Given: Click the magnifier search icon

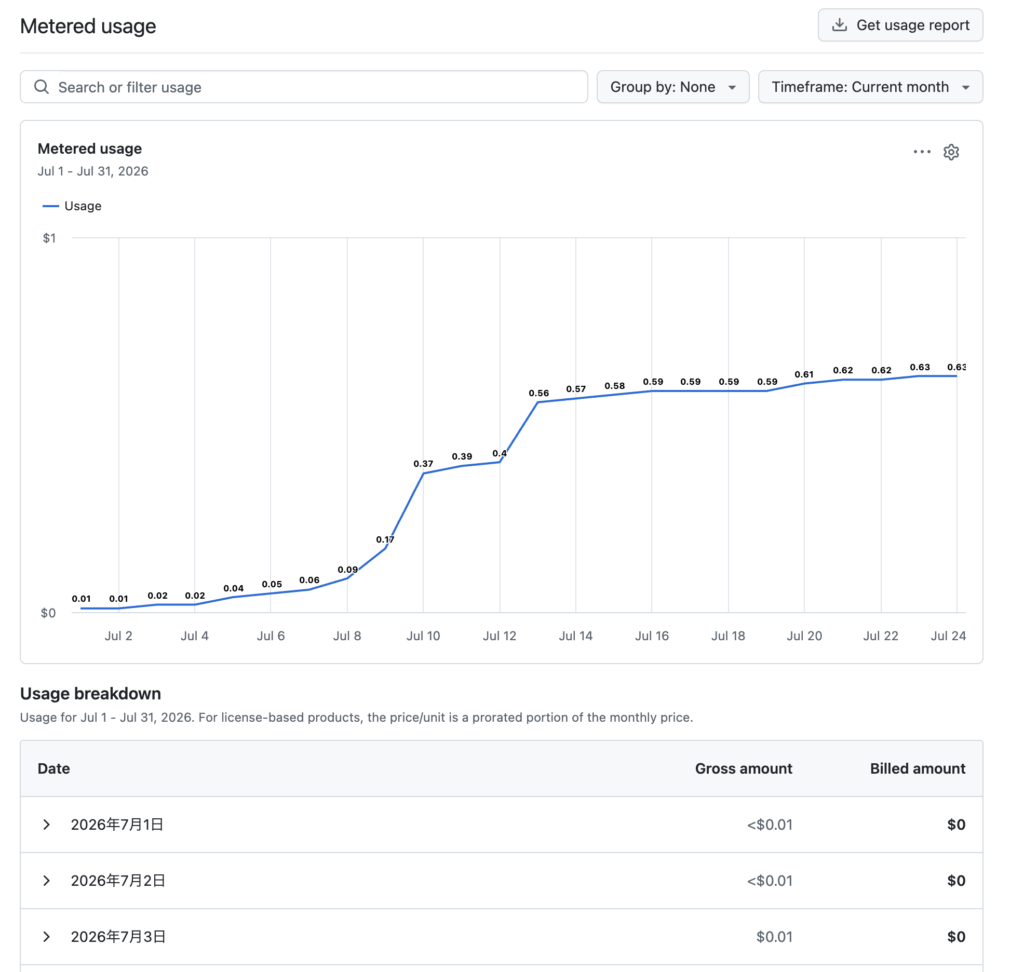Looking at the screenshot, I should 41,87.
